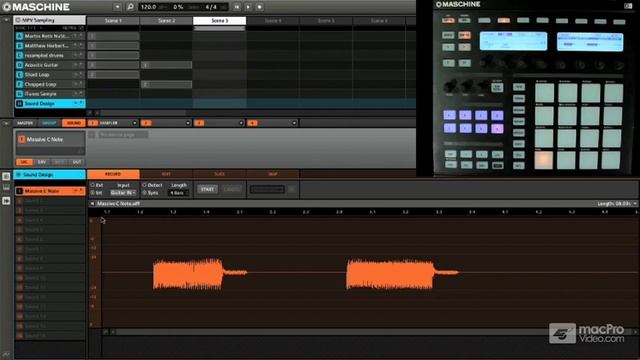Click sound slot icon beside Massive C Note header
The width and height of the screenshot is (640, 360).
click(x=21, y=140)
